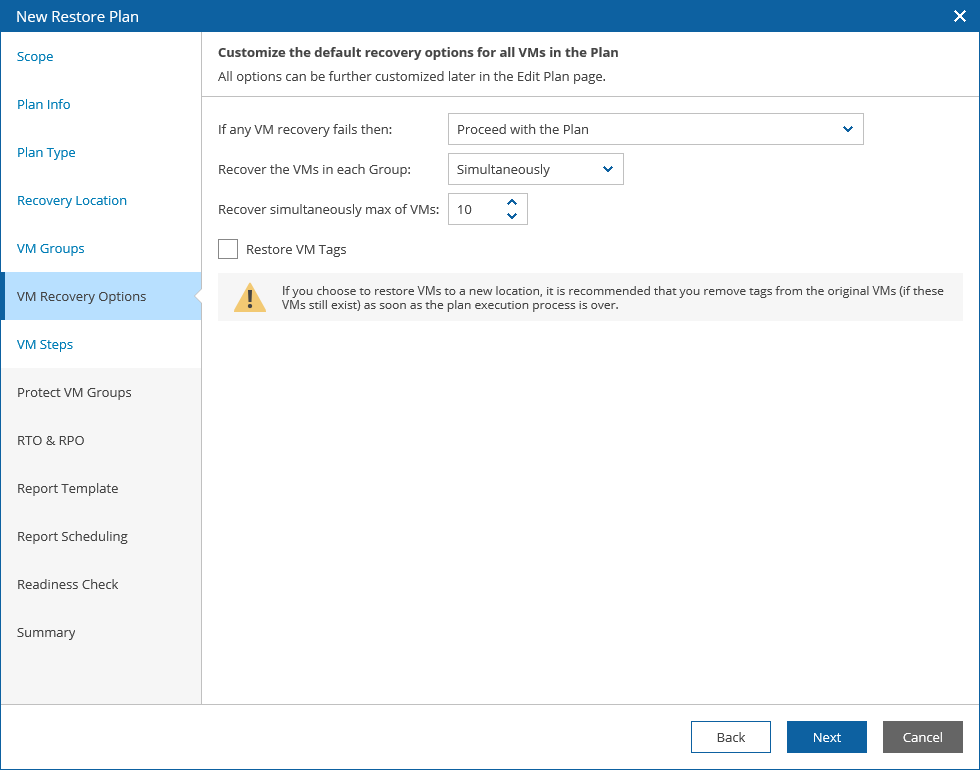
Task: Click the 'If any VM recovery fails then:' label
Action: click(305, 129)
